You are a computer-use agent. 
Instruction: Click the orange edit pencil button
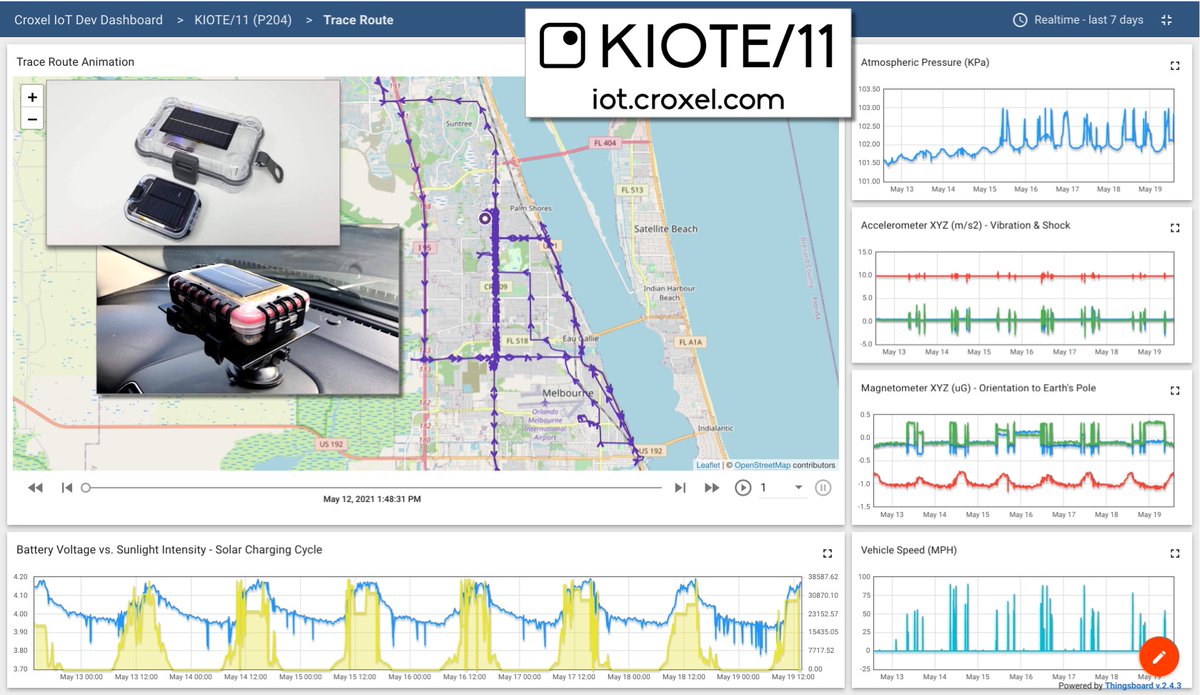tap(1159, 656)
